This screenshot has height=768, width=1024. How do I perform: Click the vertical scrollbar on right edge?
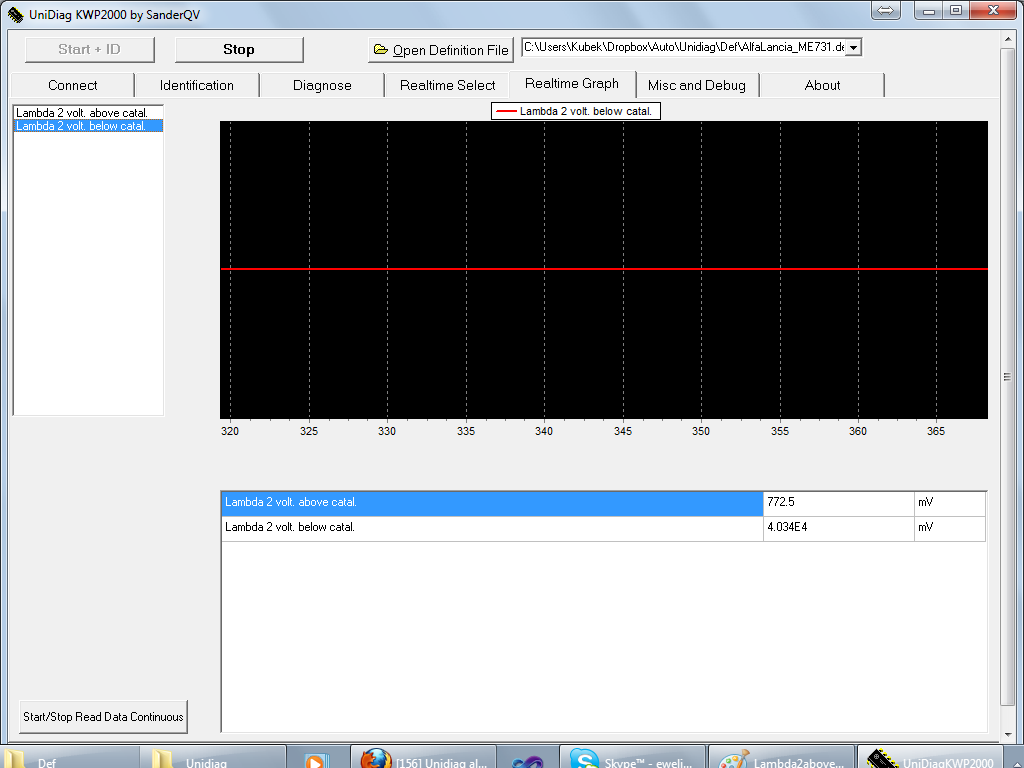[1007, 377]
